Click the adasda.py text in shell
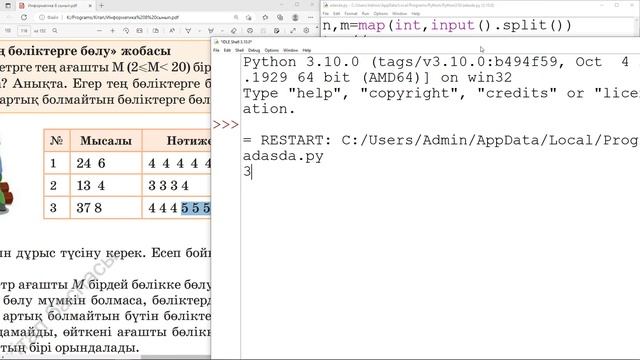The width and height of the screenshot is (640, 360). click(283, 156)
